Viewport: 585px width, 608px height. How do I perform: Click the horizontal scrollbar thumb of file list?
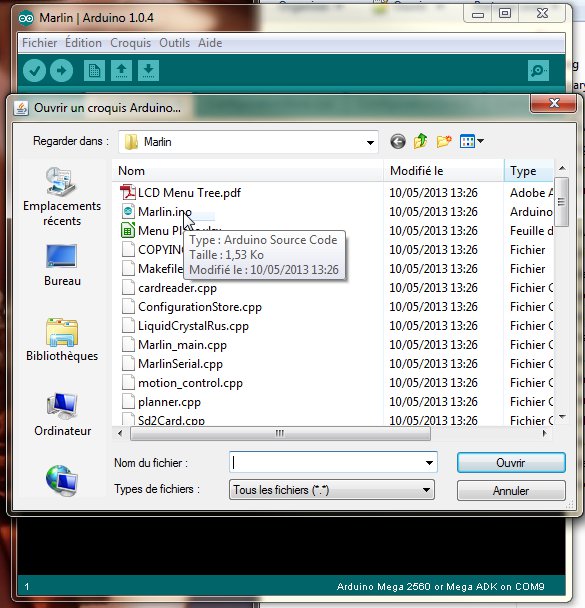280,433
